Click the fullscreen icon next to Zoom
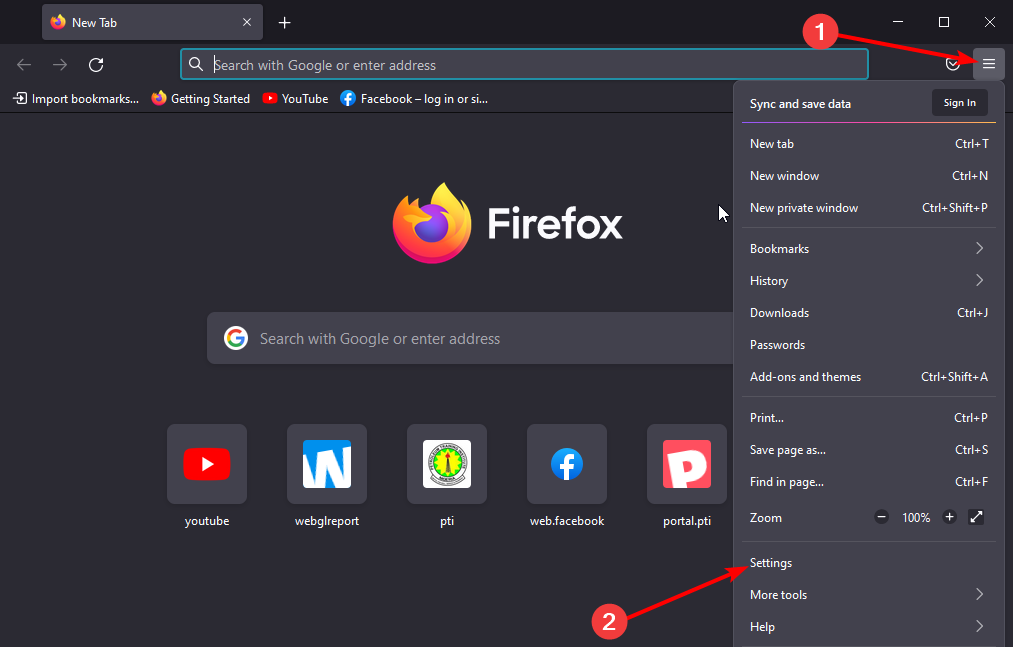1013x647 pixels. 976,517
